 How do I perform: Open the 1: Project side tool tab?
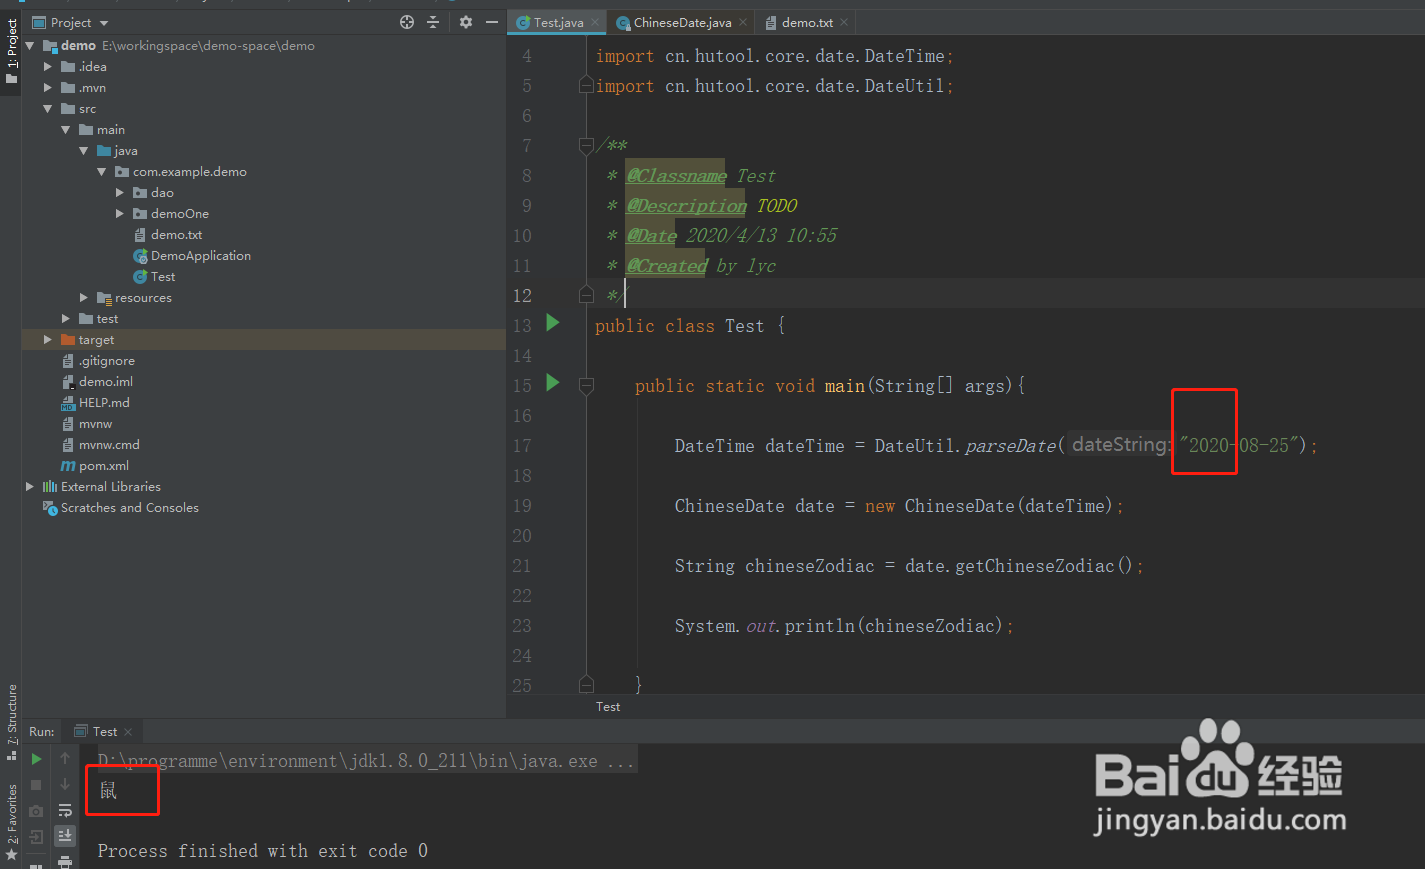click(11, 52)
